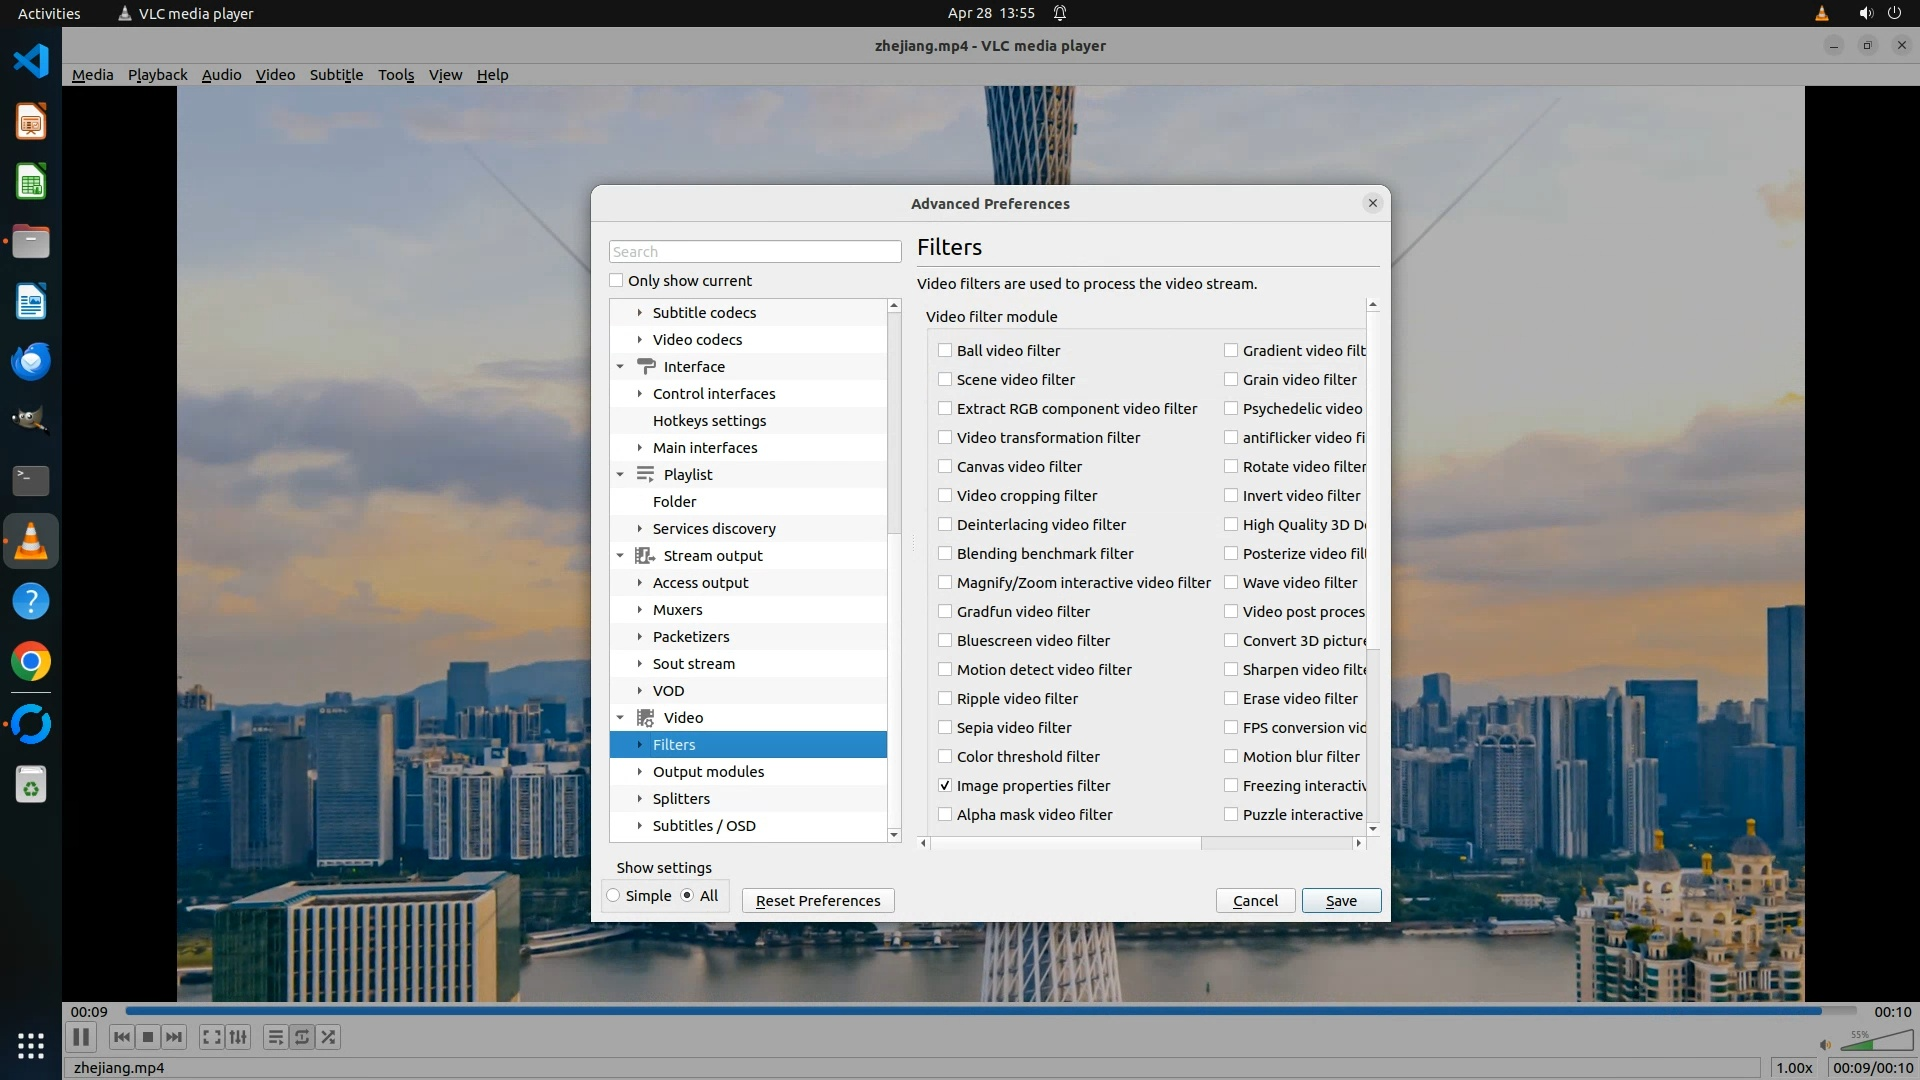Click the pause playback button
1920x1080 pixels.
click(x=81, y=1037)
